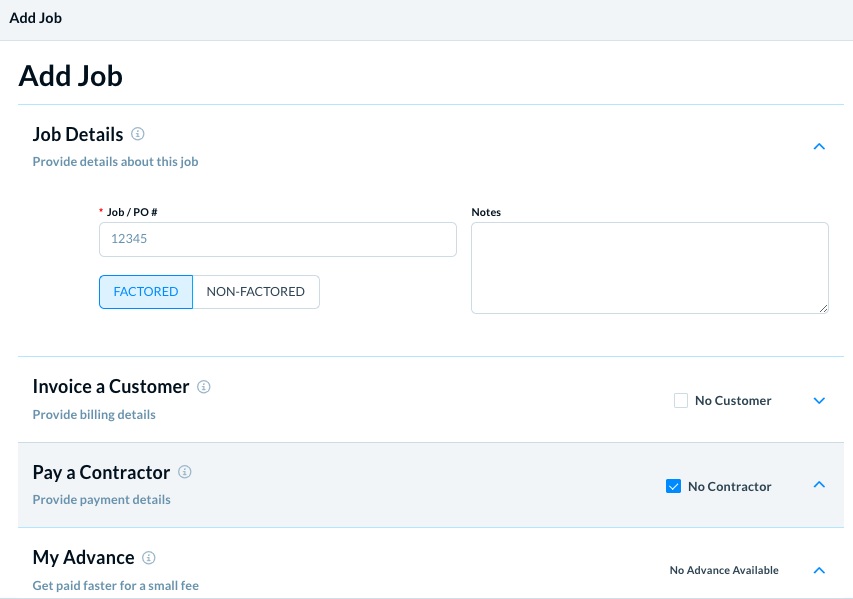This screenshot has height=599, width=853.
Task: Collapse the Pay a Contractor section chevron
Action: pyautogui.click(x=819, y=485)
